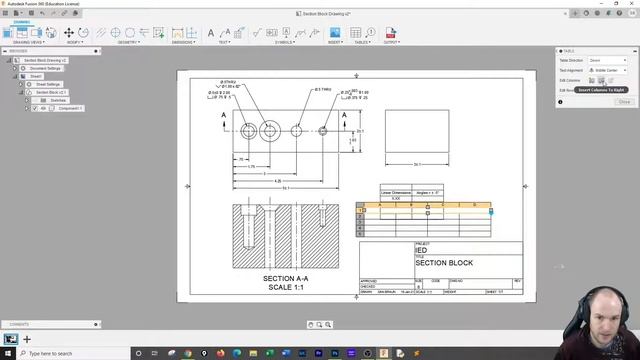Activate the Move tool
This screenshot has height=360, width=640.
click(69, 33)
